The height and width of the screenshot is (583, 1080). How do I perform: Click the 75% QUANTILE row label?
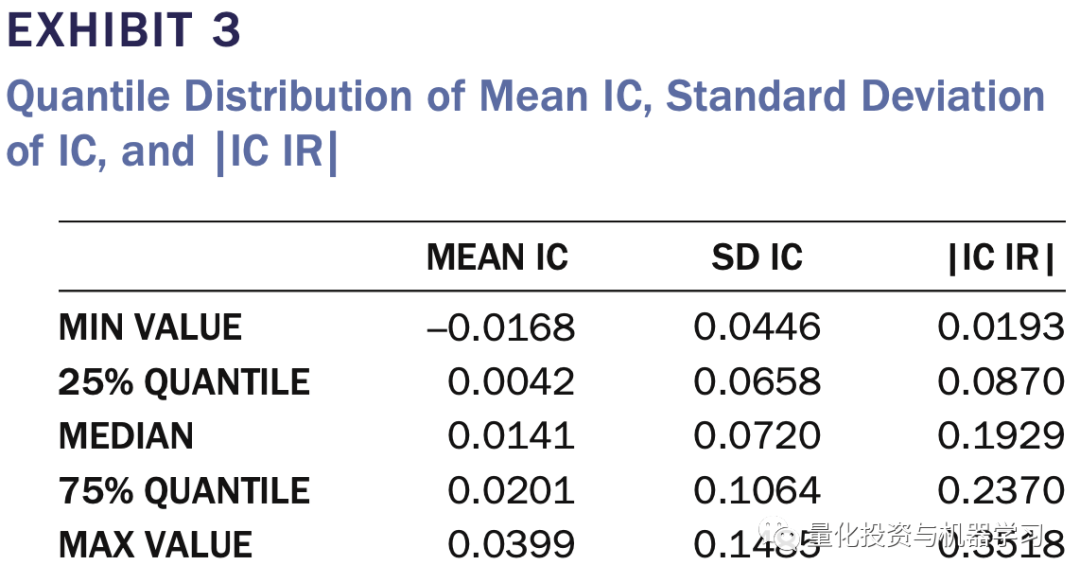point(184,491)
